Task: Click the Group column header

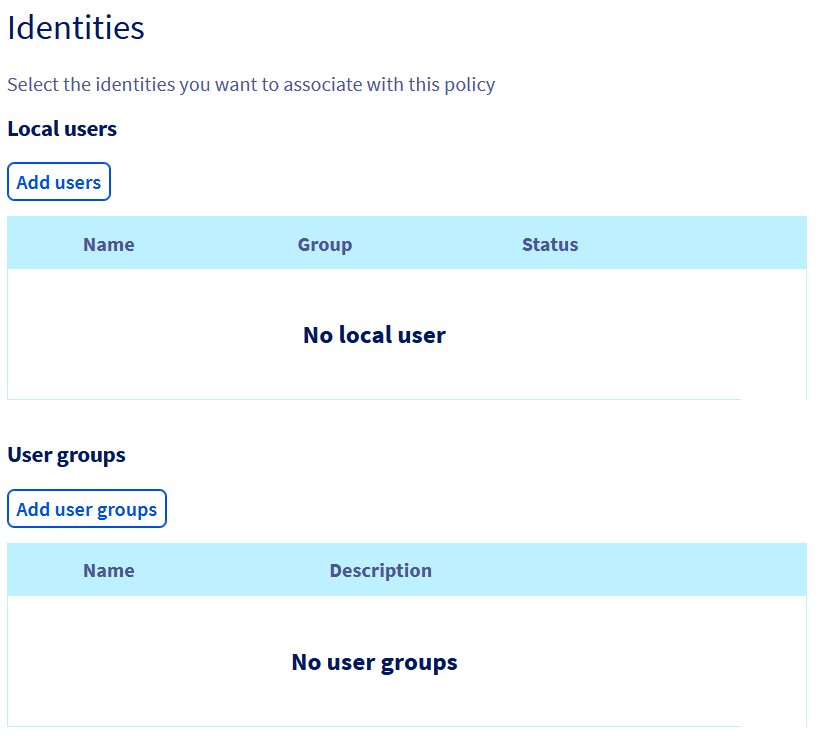Action: [324, 244]
